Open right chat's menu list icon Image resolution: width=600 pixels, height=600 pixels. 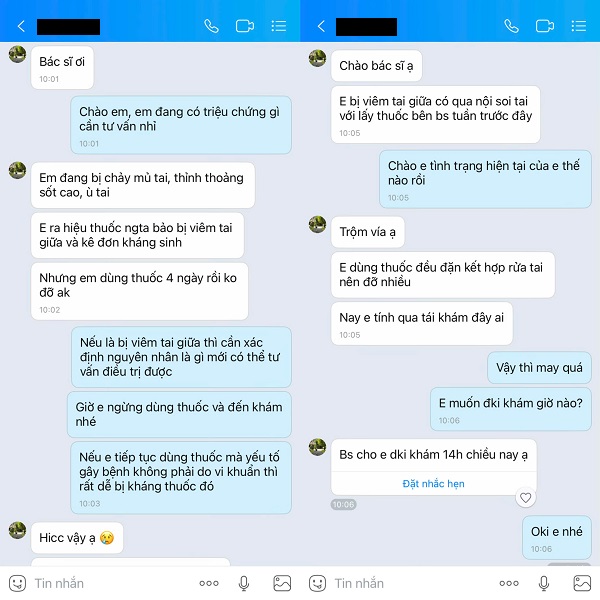click(x=579, y=26)
